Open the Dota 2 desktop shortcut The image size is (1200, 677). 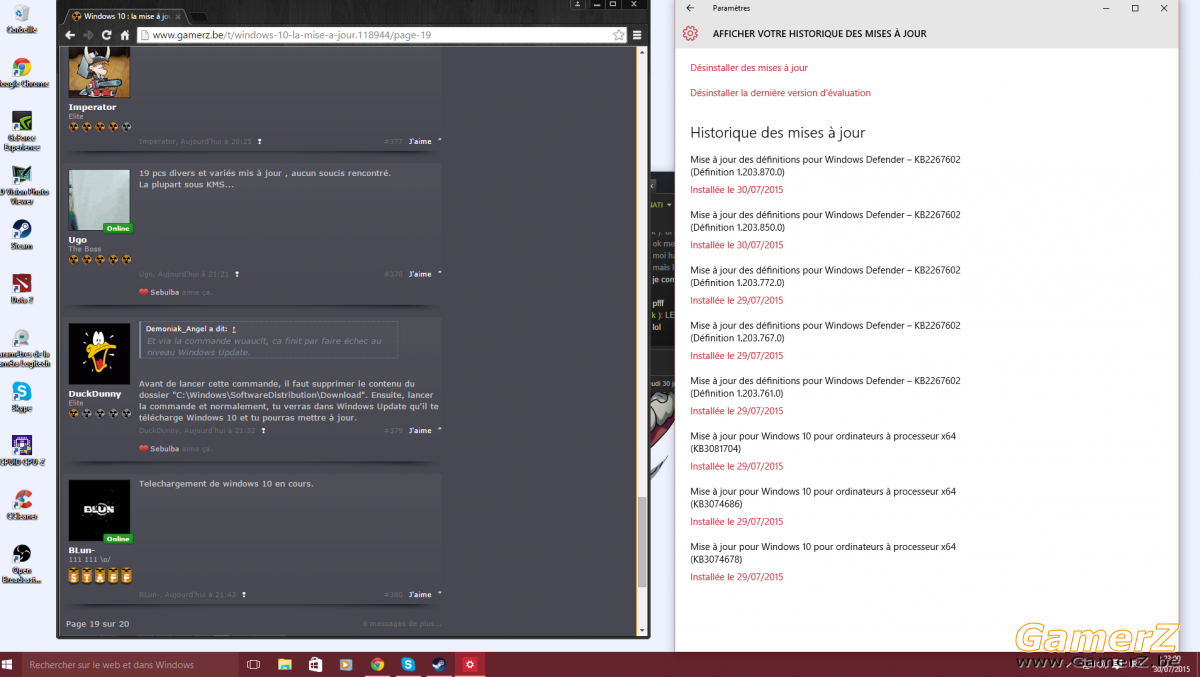[21, 289]
